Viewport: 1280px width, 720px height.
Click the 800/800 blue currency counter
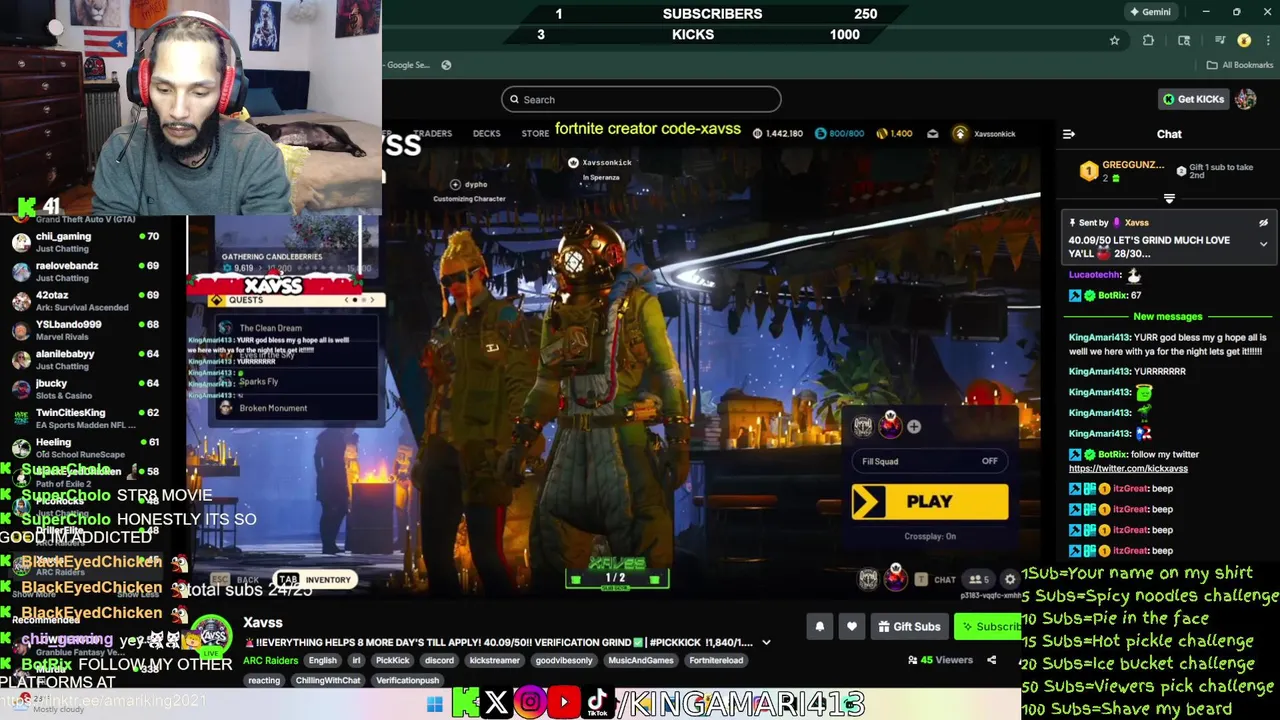pyautogui.click(x=839, y=133)
